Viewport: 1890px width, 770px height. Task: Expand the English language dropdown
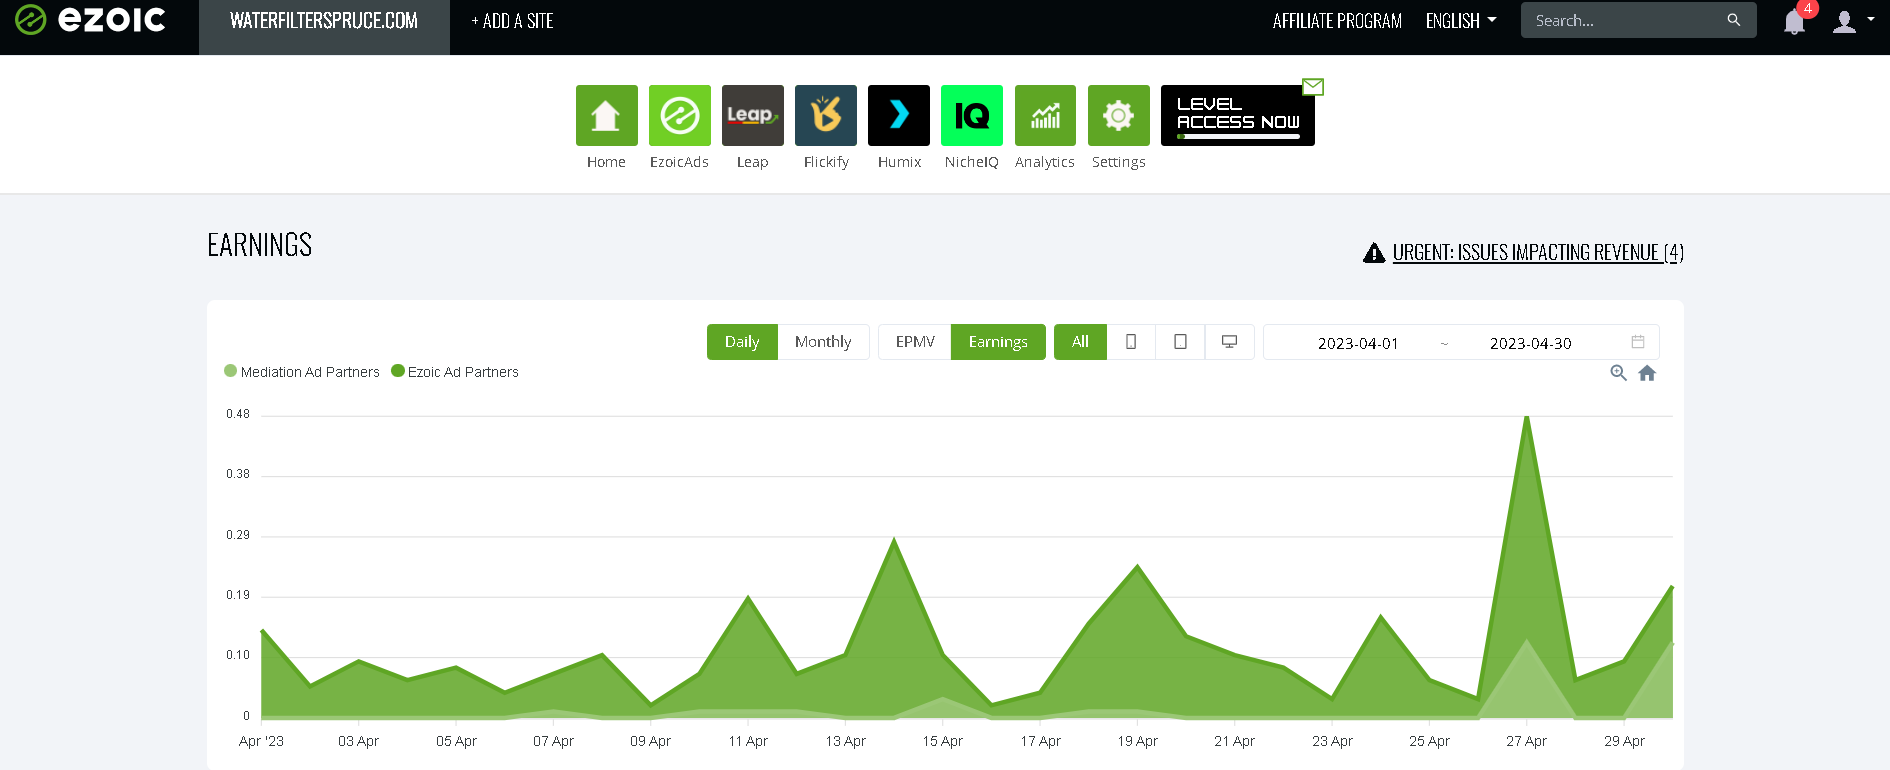tap(1461, 21)
